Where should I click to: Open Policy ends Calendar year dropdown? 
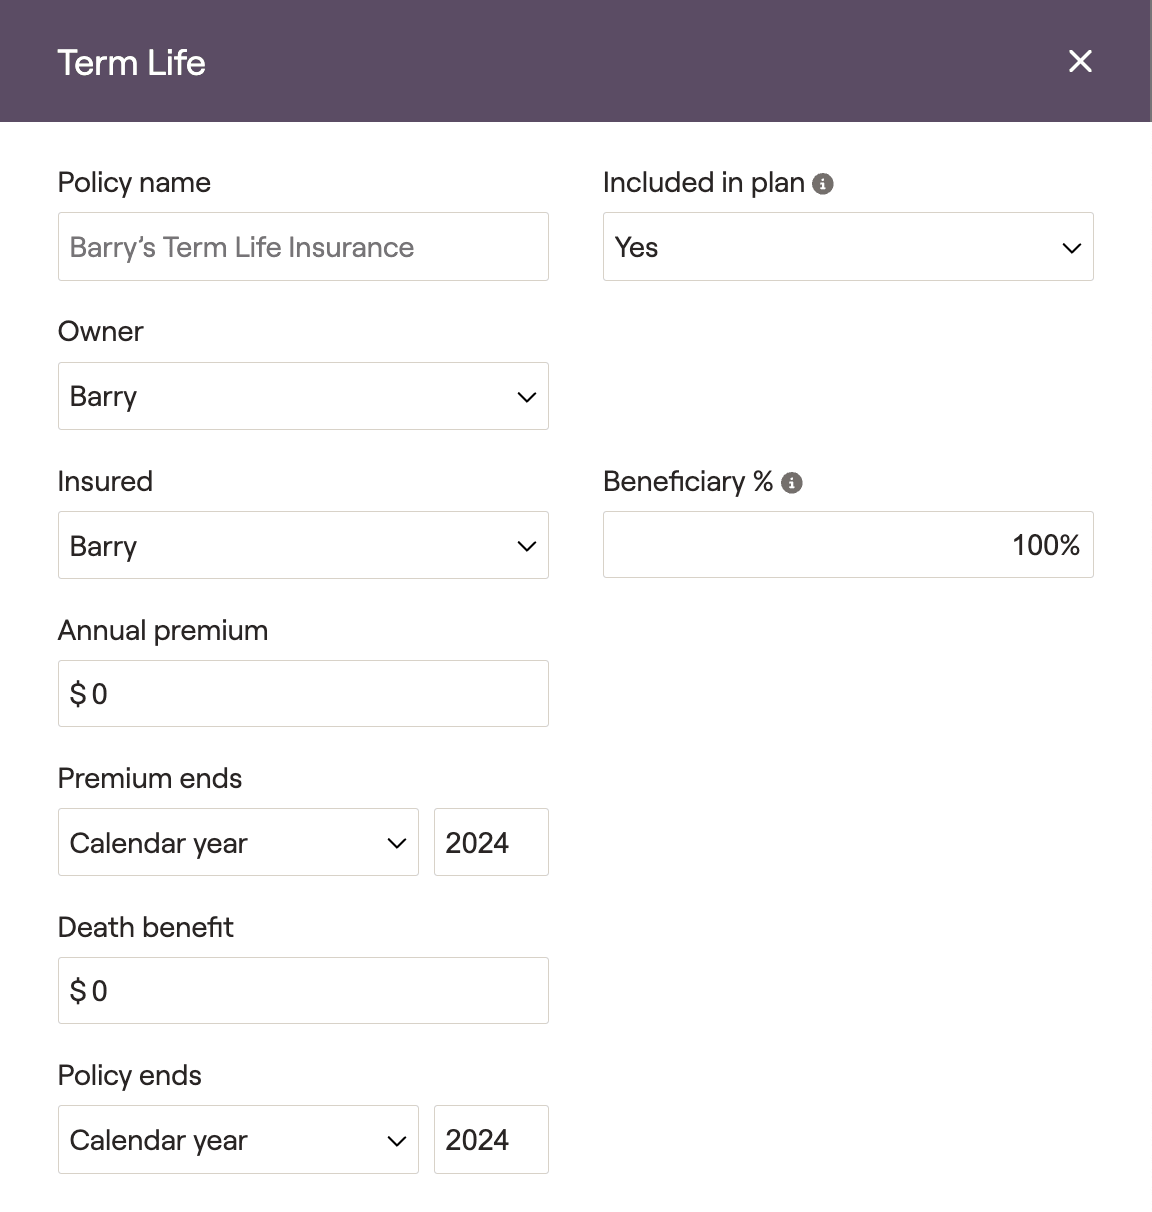(238, 1140)
